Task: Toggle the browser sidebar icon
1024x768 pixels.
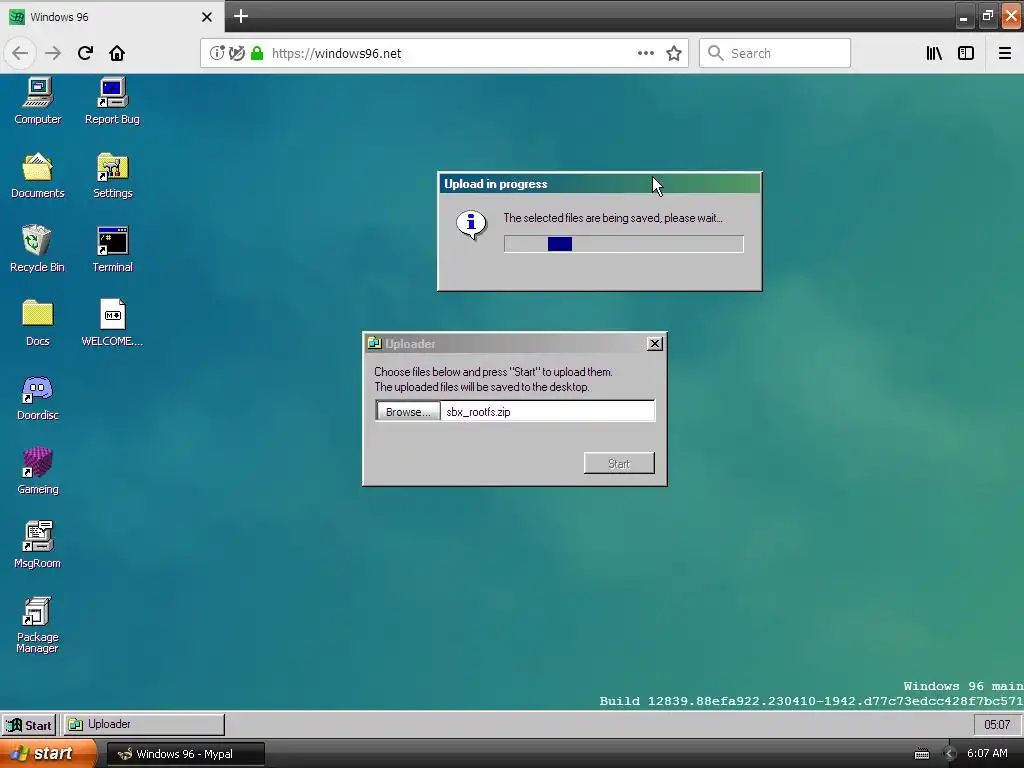Action: pos(966,53)
